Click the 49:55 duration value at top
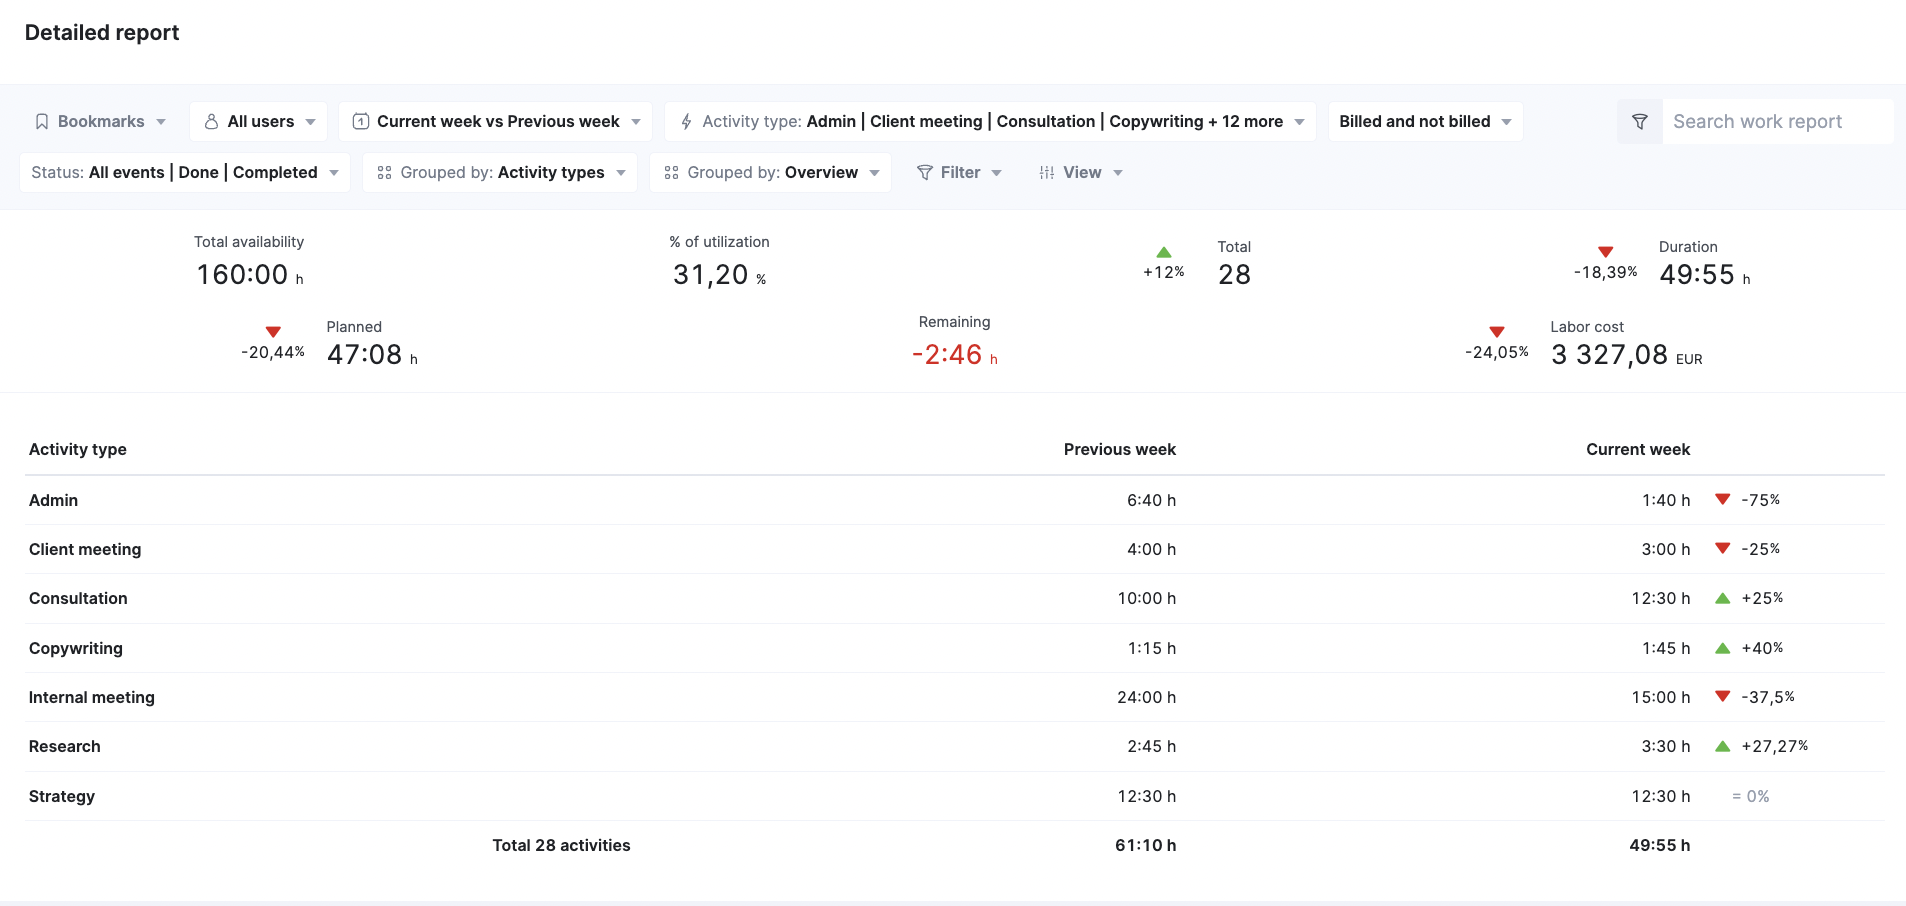 click(1705, 275)
